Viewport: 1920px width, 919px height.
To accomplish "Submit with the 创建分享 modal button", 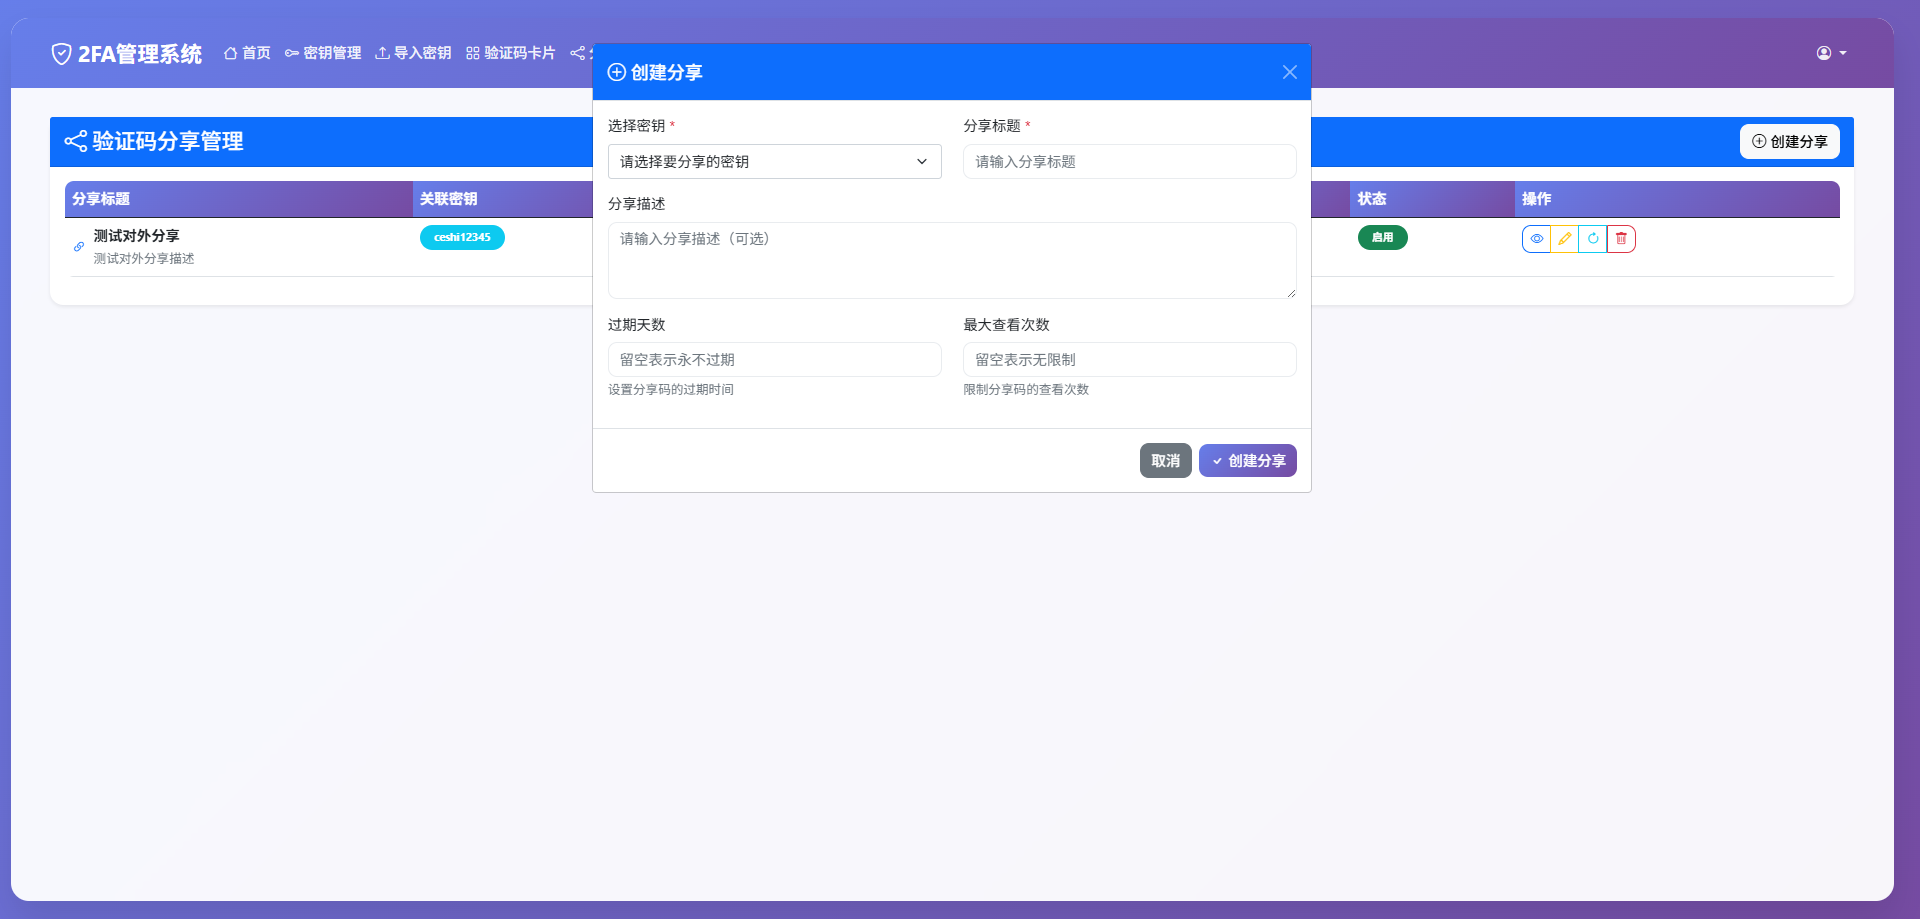I will tap(1247, 460).
